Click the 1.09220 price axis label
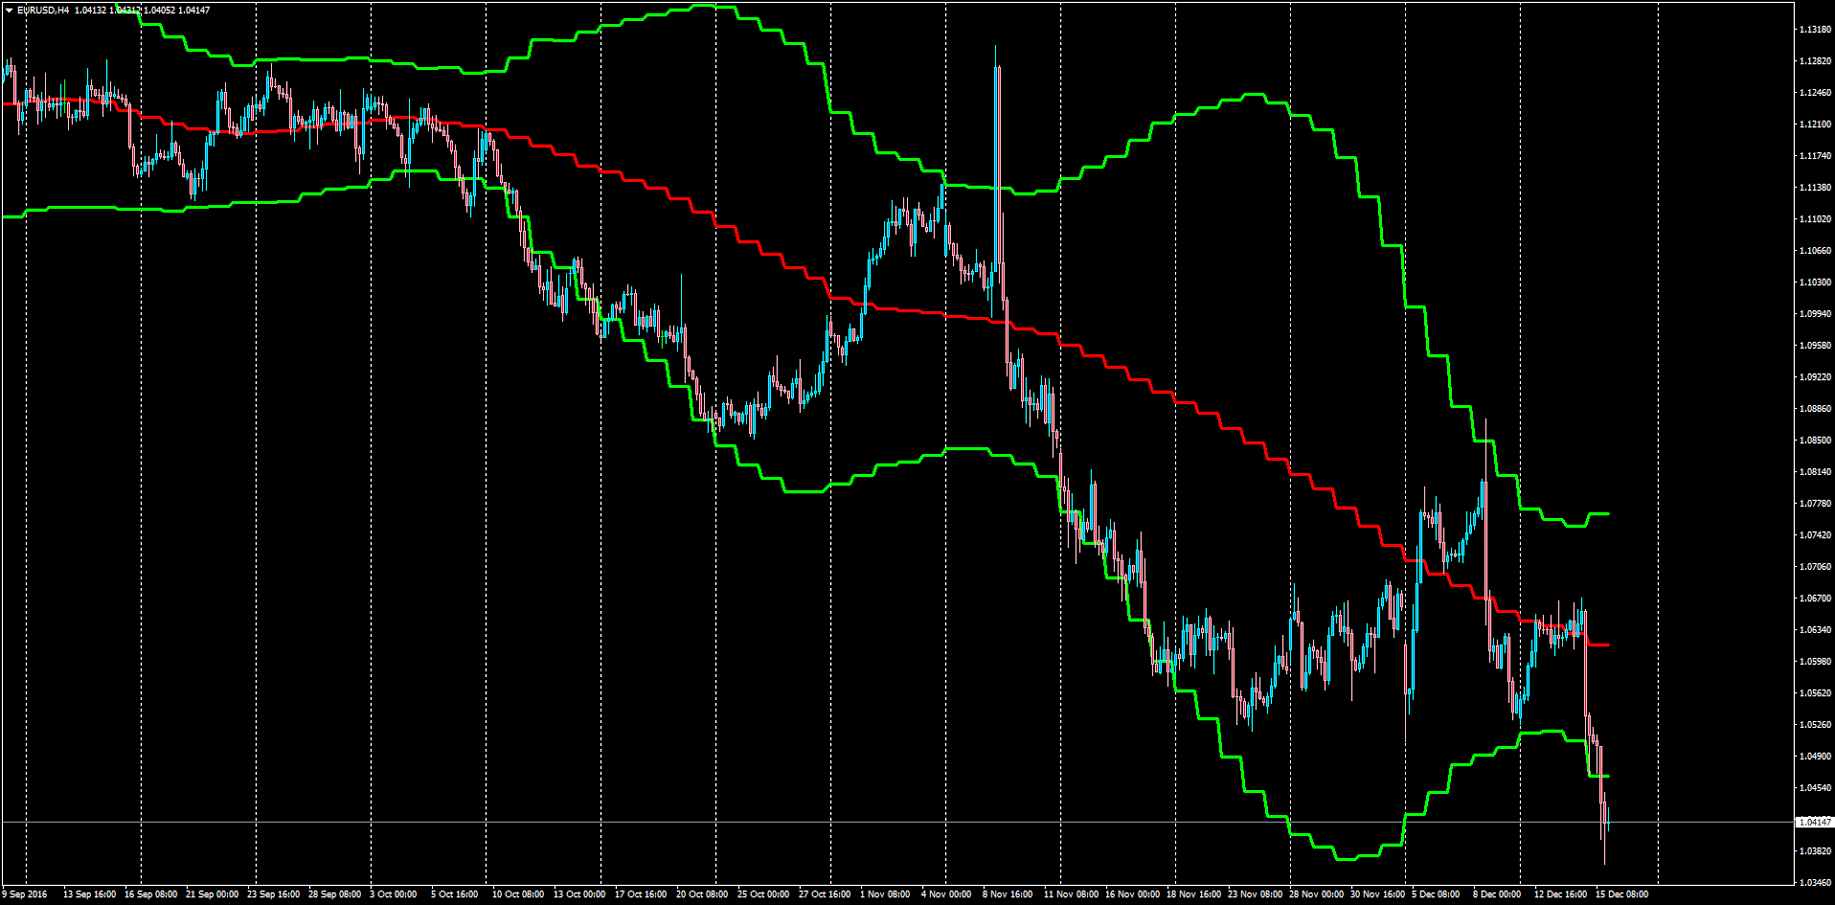 pos(1815,377)
